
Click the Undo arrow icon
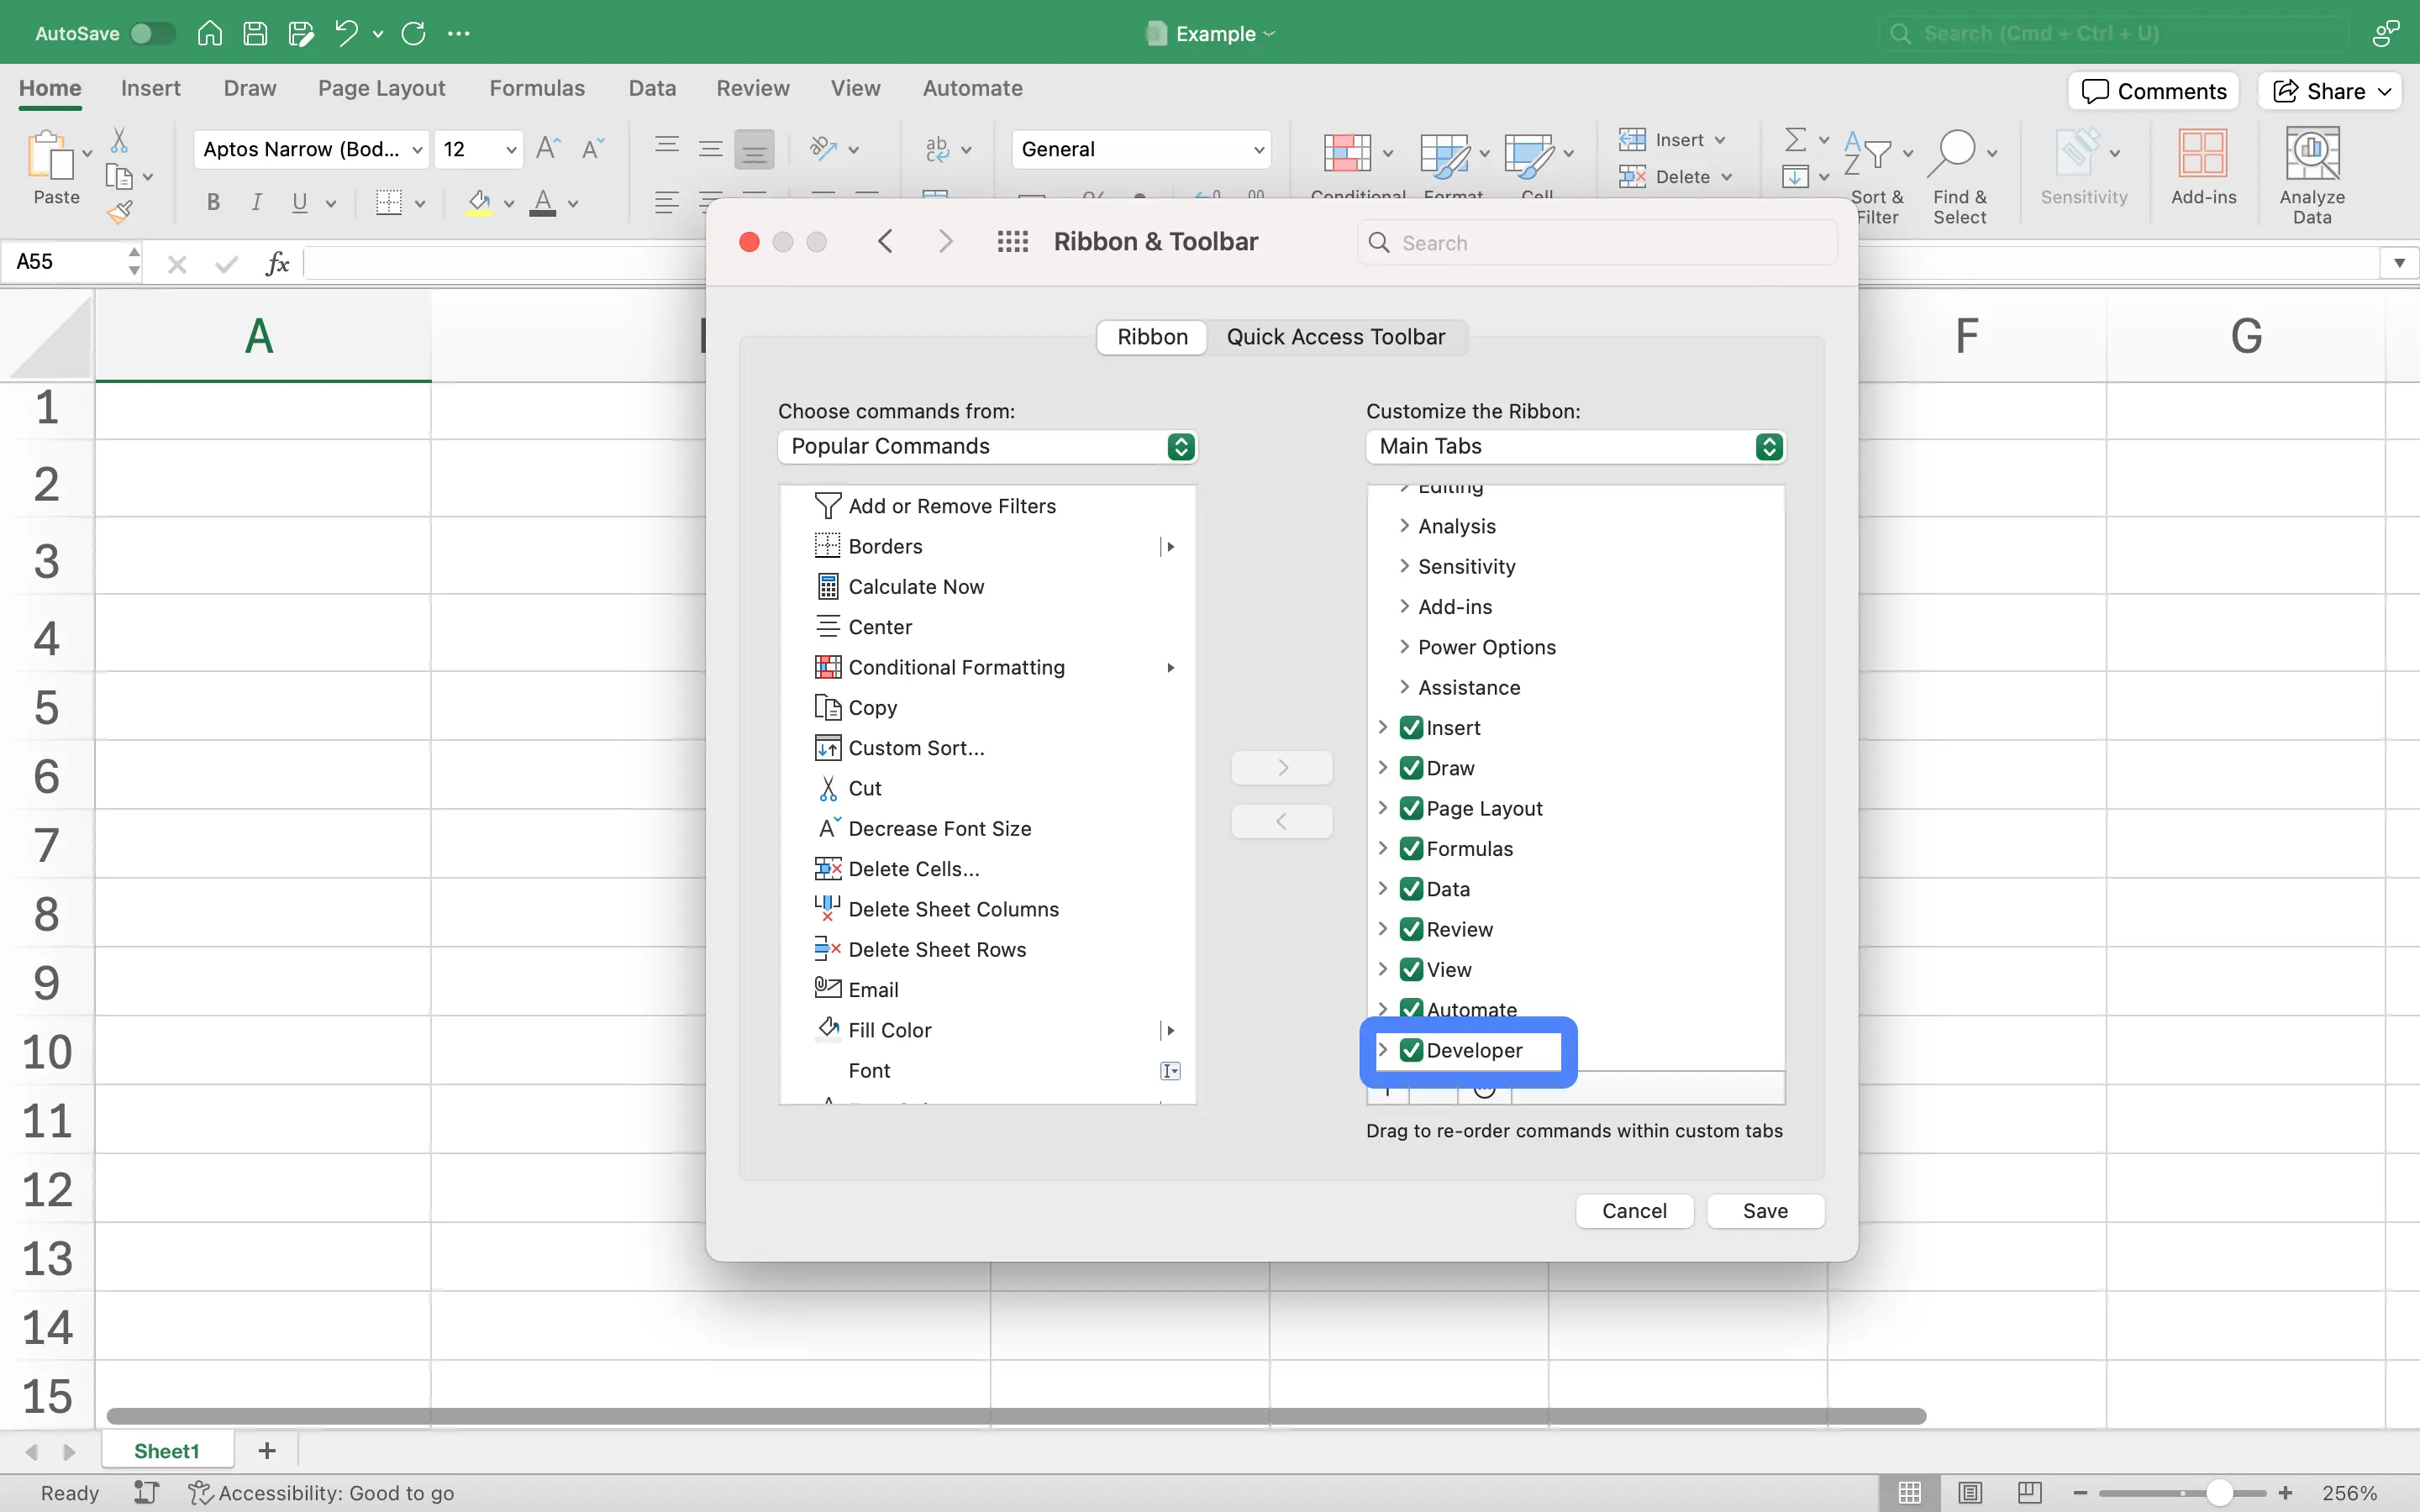[x=346, y=33]
